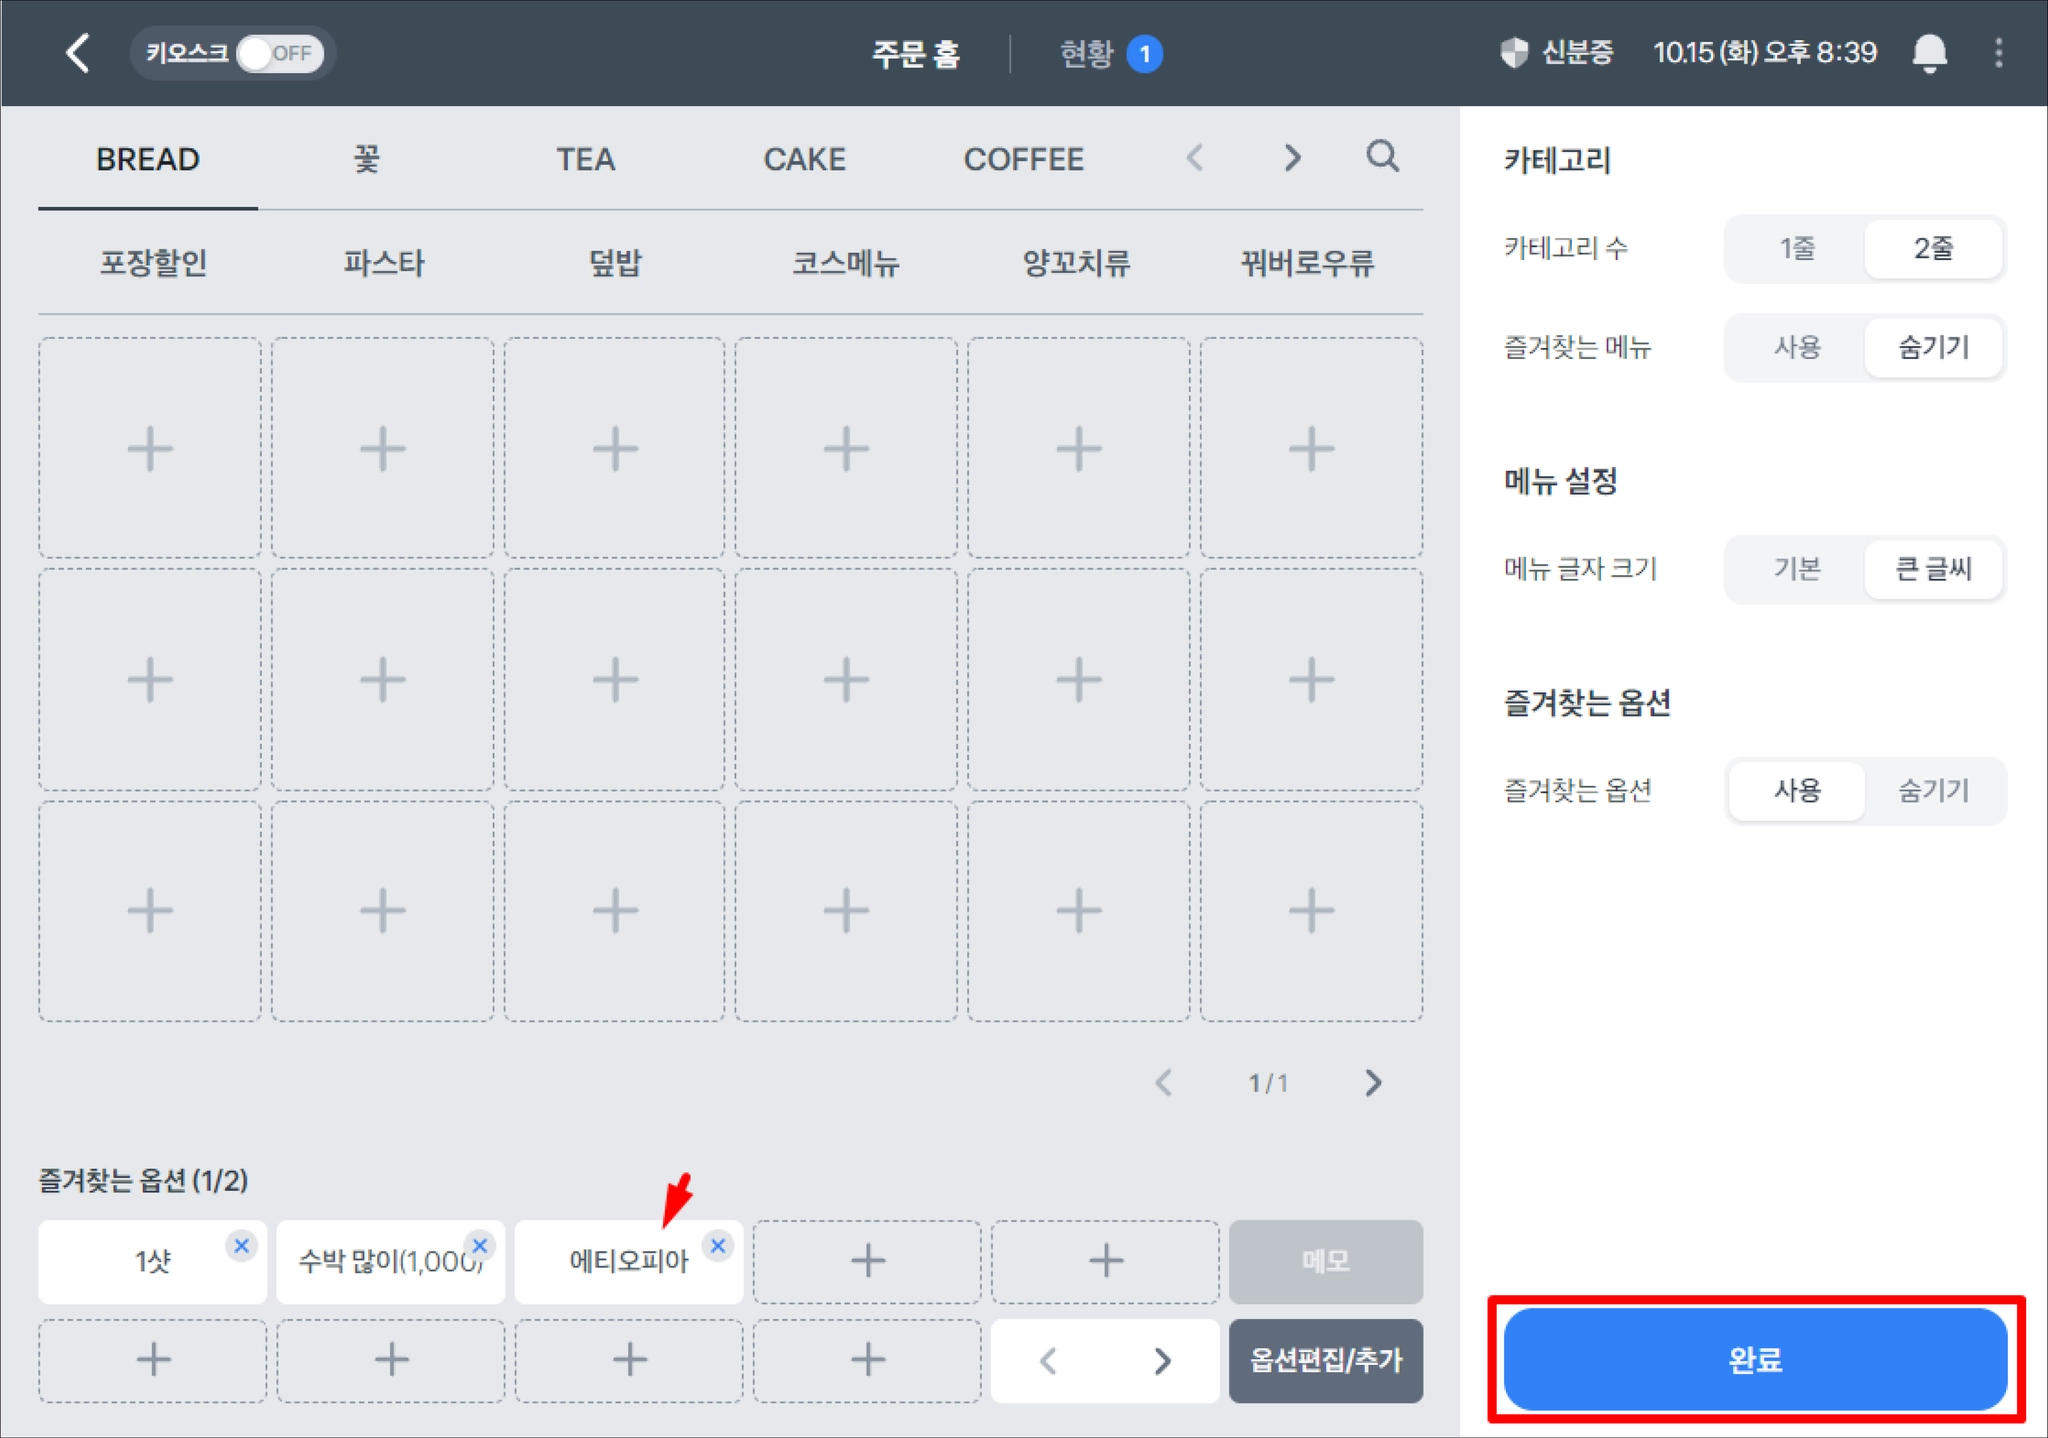Click the 신분증 shield icon

(1515, 53)
